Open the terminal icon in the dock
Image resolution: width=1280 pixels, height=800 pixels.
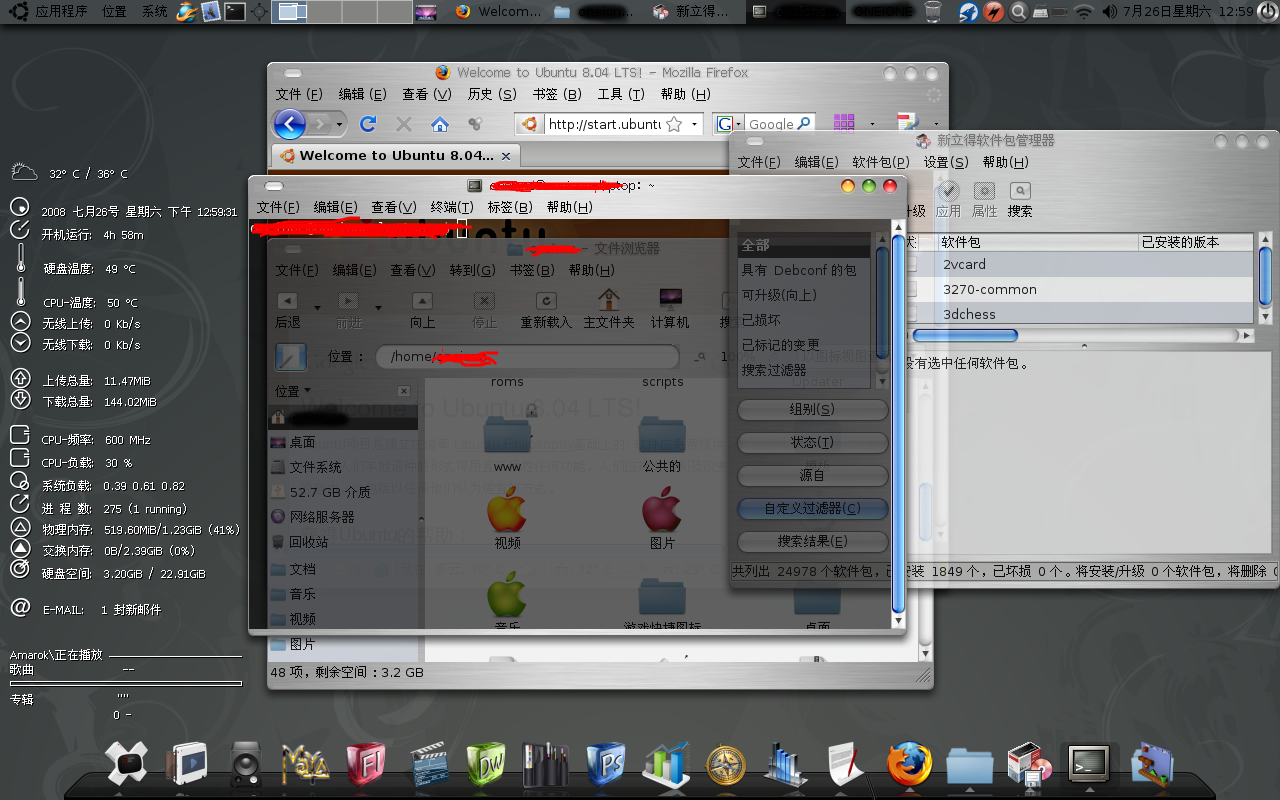(x=1088, y=765)
